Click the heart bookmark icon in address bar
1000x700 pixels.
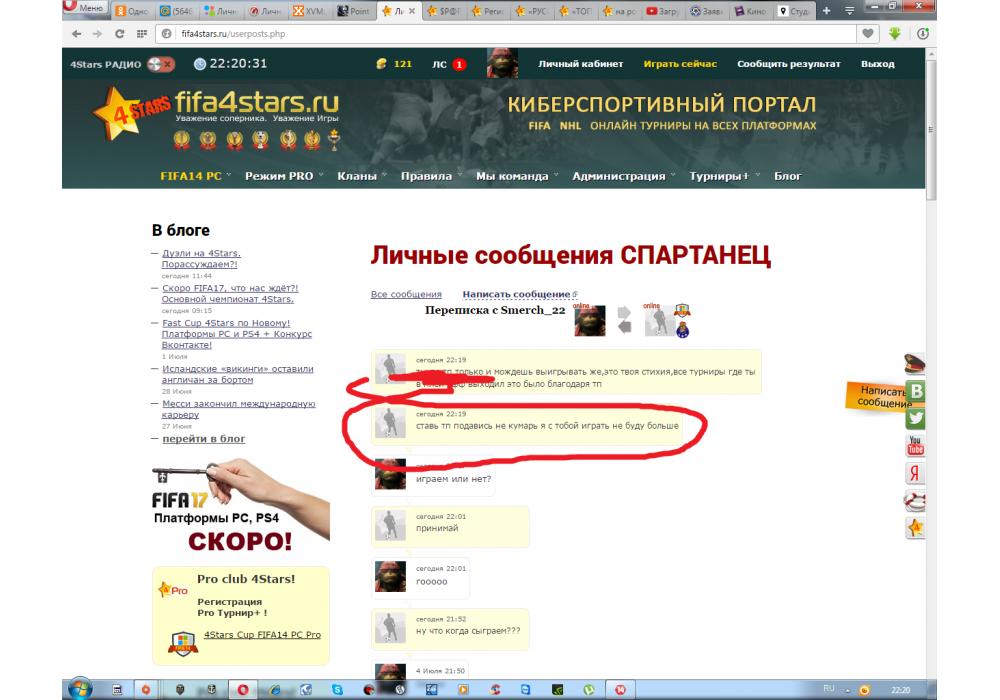(869, 33)
